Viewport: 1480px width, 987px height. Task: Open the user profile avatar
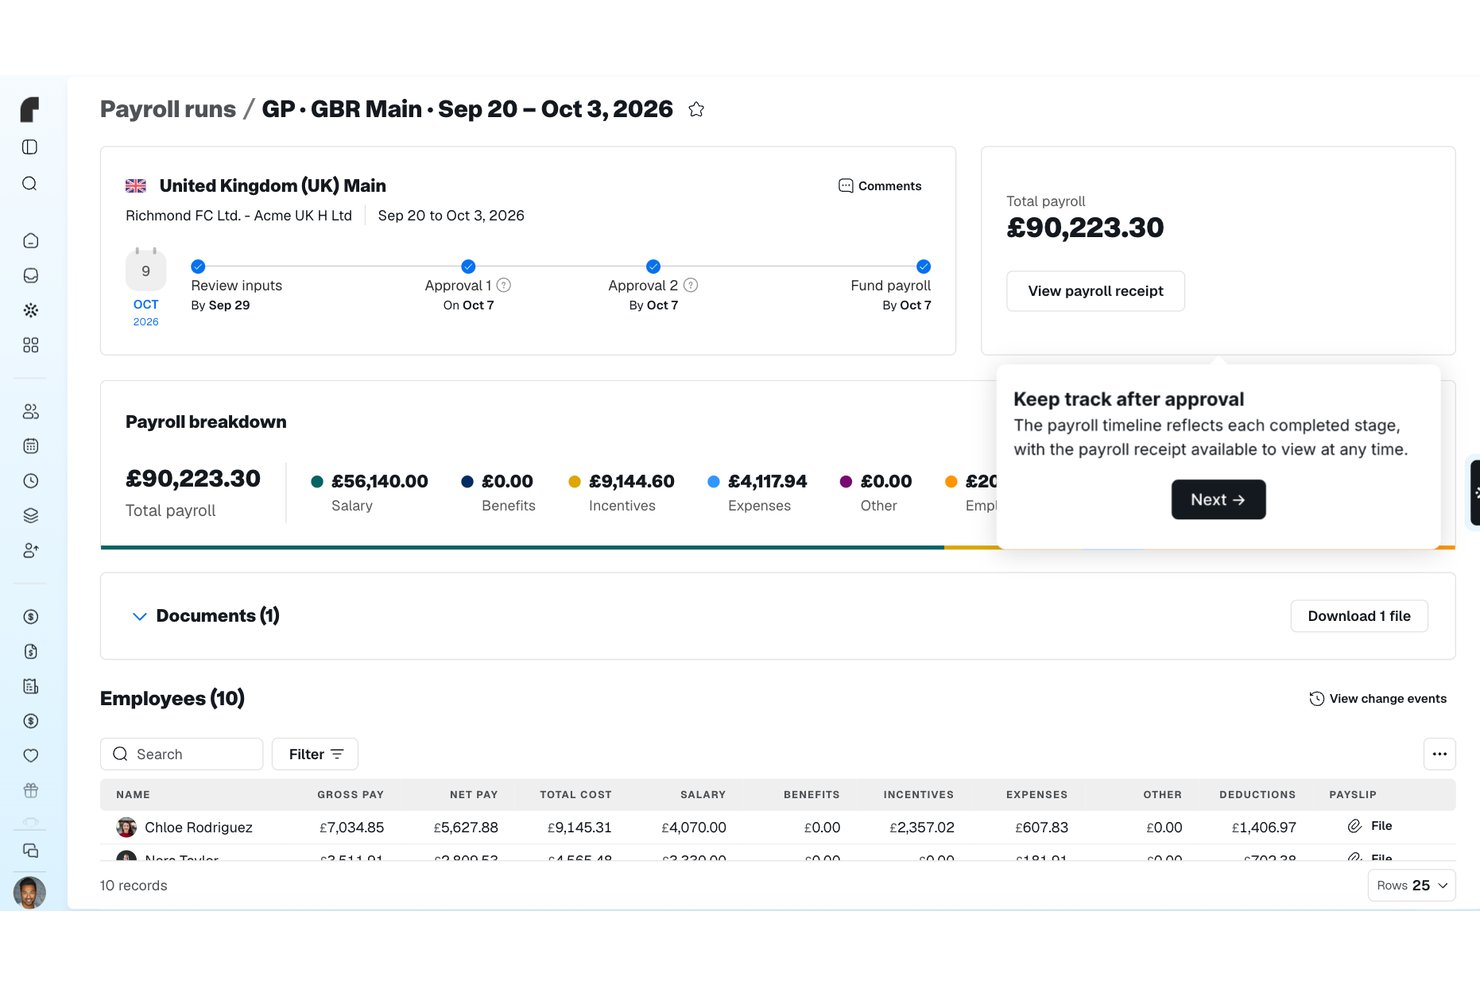[x=30, y=892]
